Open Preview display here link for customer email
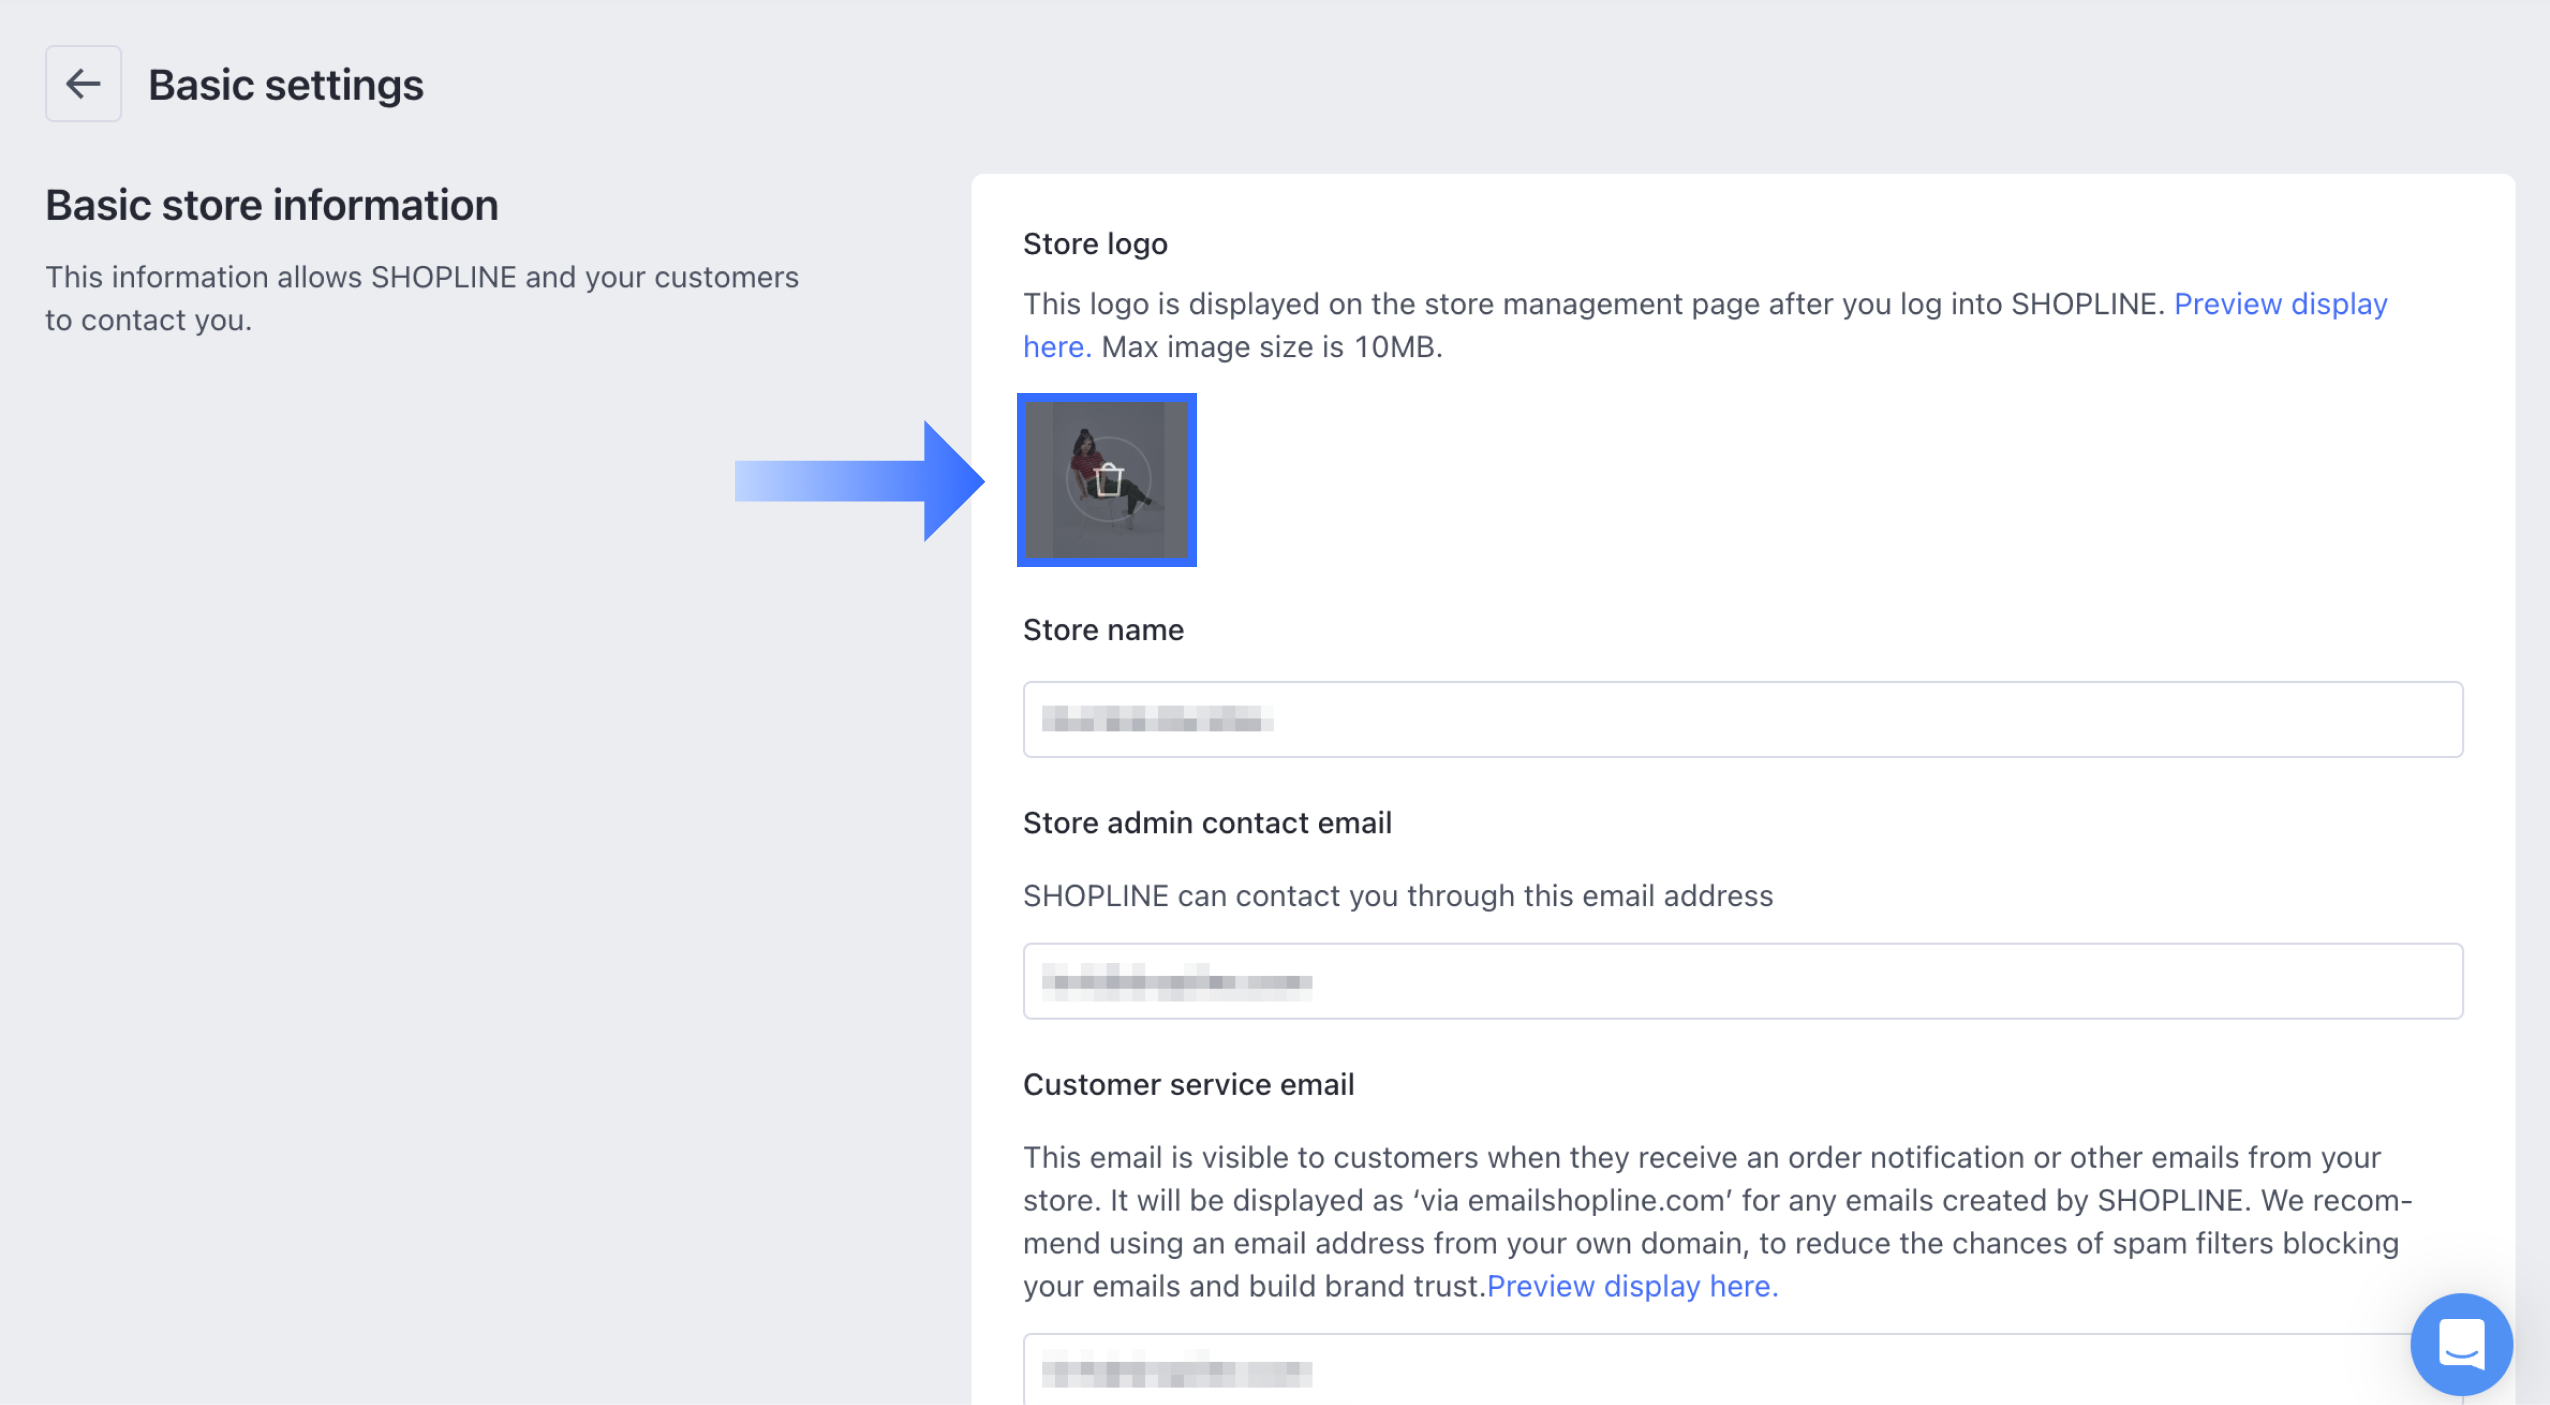The width and height of the screenshot is (2550, 1405). click(x=1632, y=1286)
